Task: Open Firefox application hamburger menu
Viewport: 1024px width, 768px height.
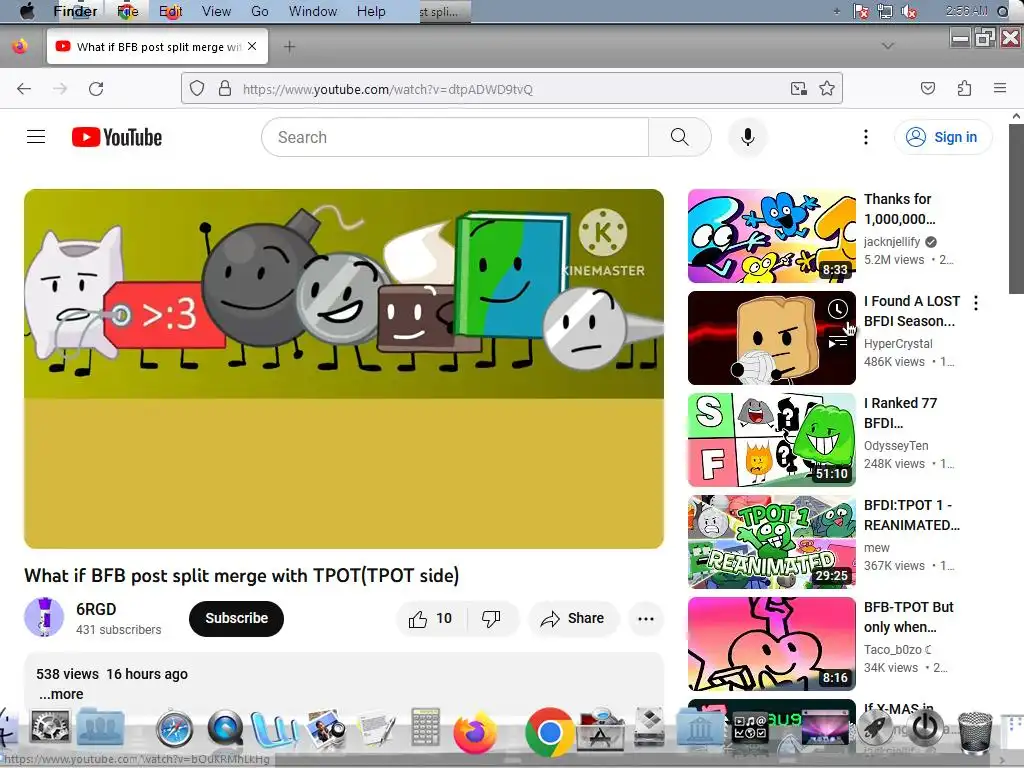Action: click(1000, 88)
